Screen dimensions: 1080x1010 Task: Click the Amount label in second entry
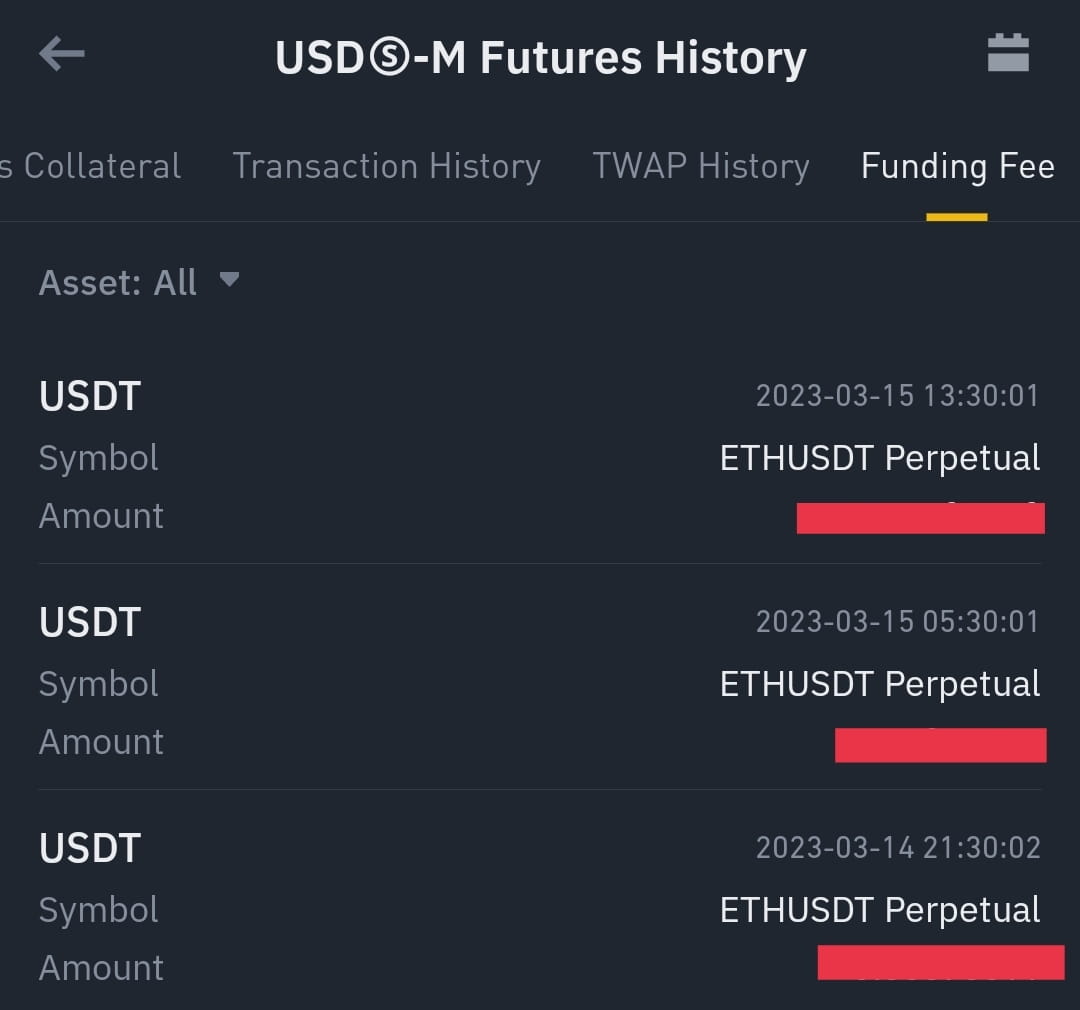[101, 742]
